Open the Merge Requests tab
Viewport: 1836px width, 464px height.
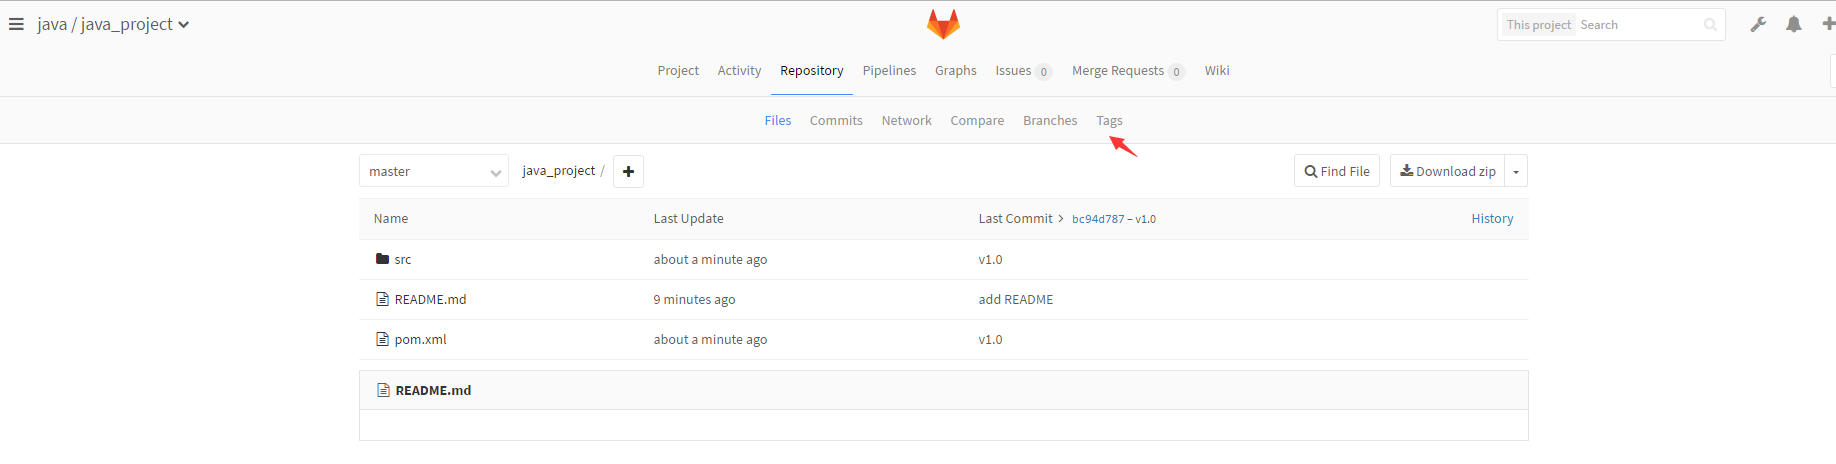1118,70
